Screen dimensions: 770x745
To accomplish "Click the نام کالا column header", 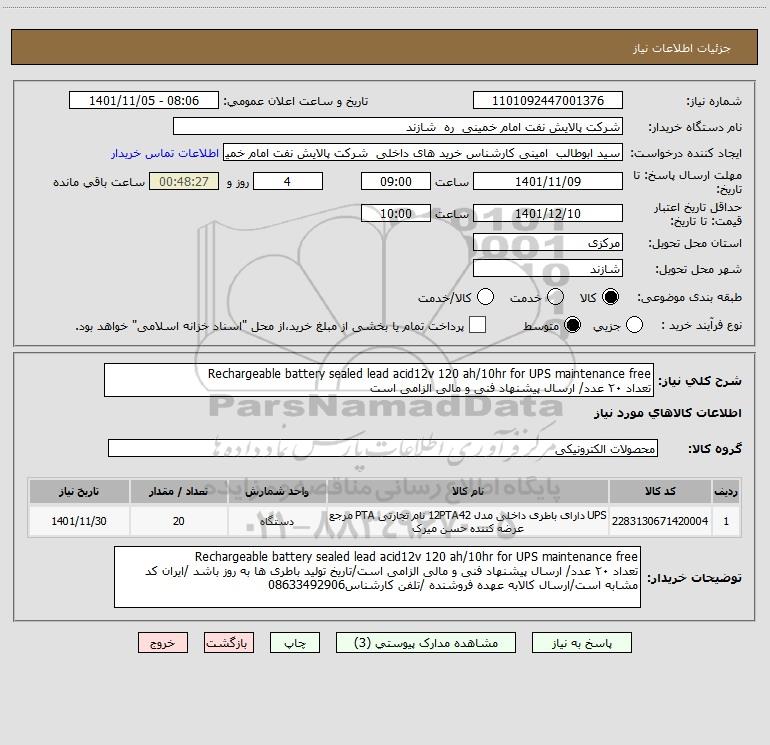I will click(468, 491).
